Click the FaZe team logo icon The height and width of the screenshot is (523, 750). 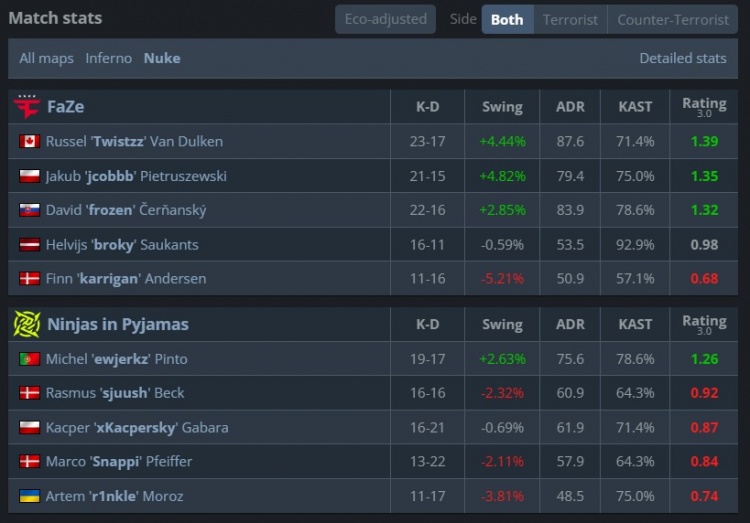point(26,106)
